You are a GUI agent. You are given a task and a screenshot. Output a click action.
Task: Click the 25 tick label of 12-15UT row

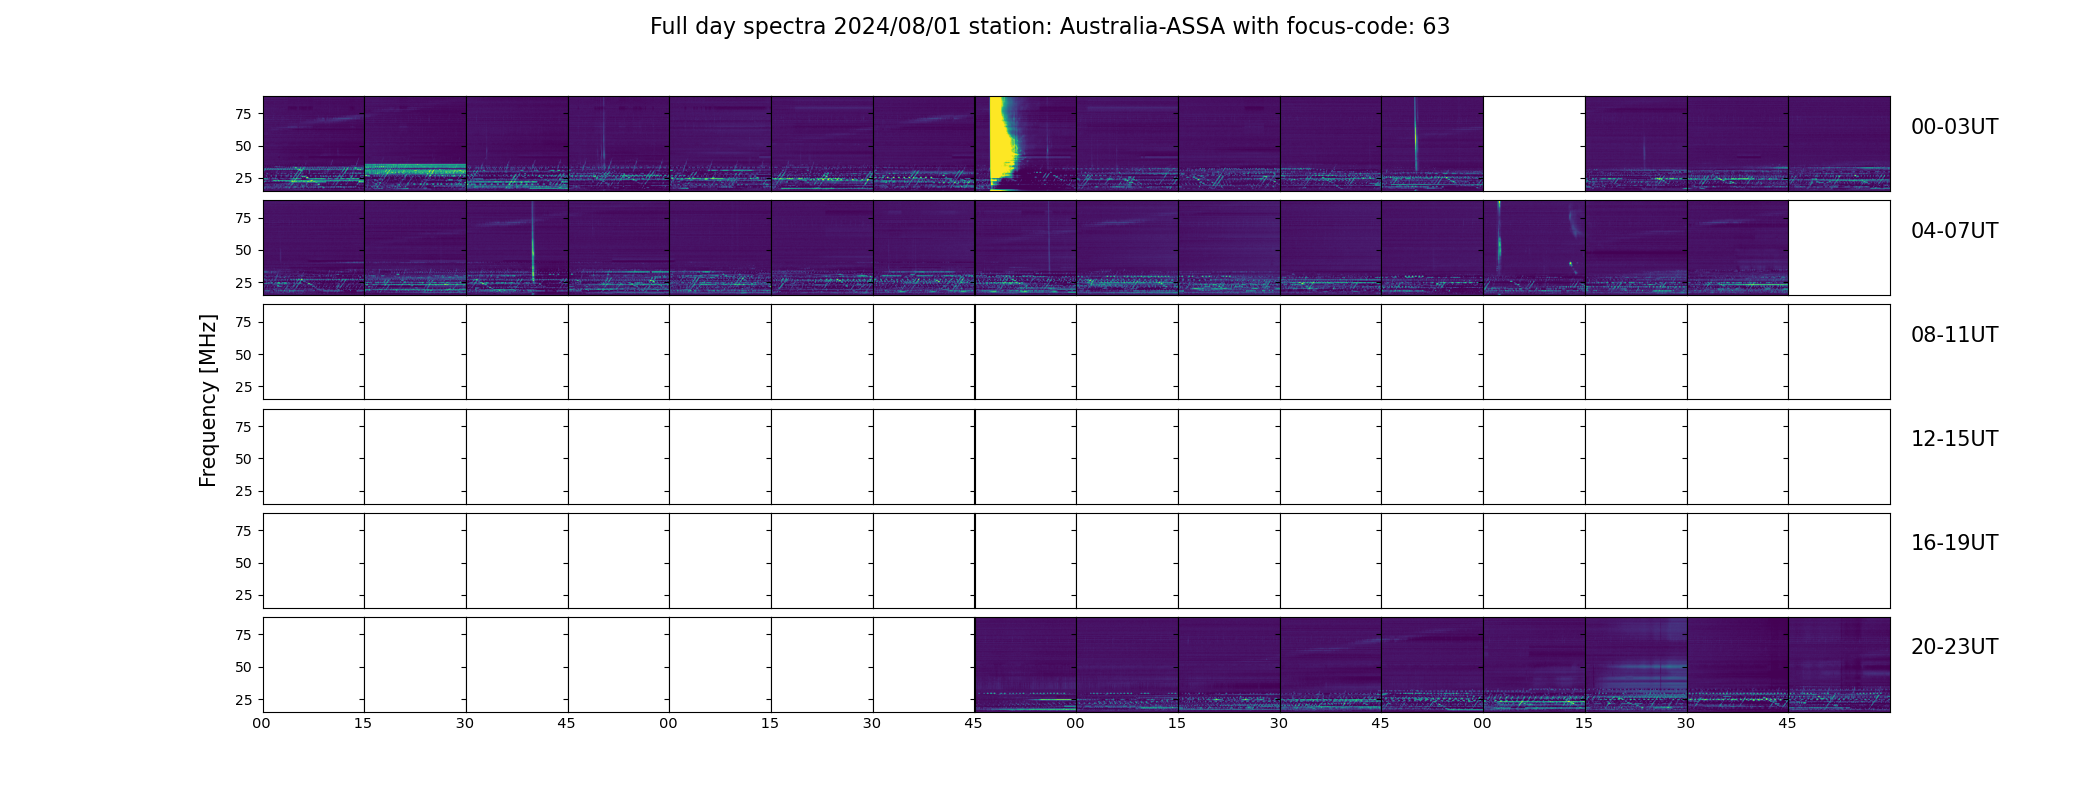pyautogui.click(x=243, y=491)
